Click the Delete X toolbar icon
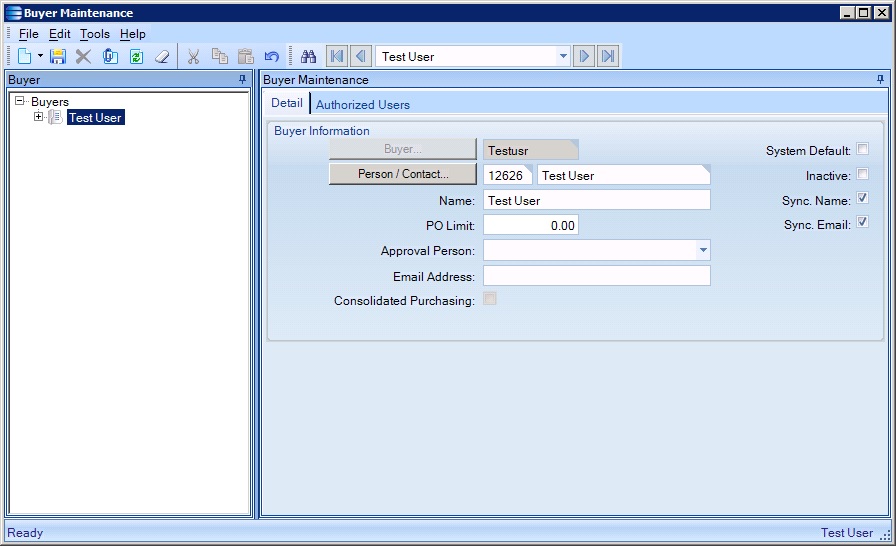This screenshot has width=896, height=546. 83,56
